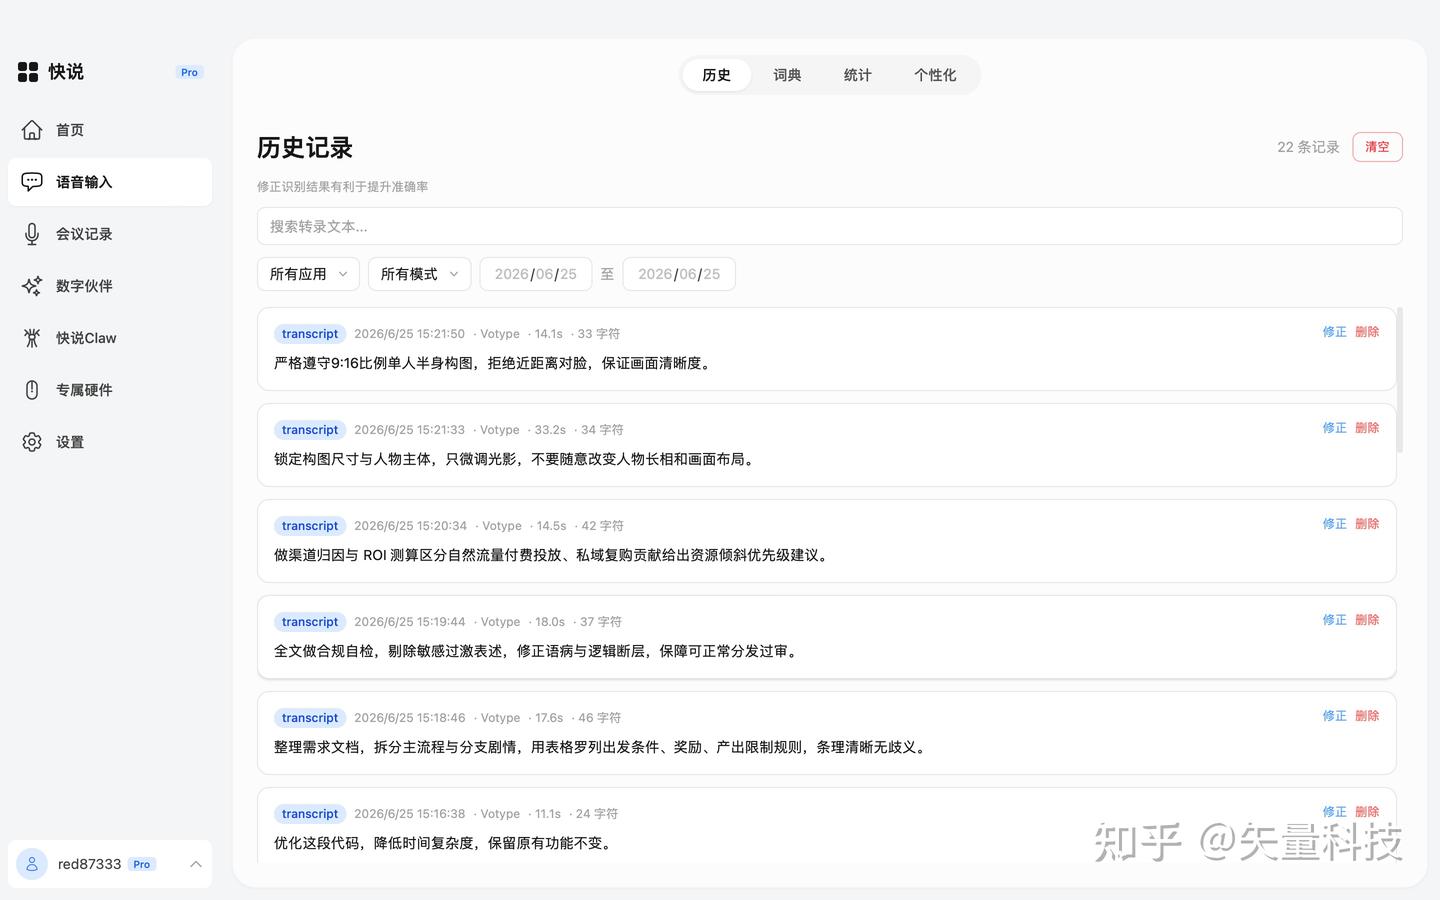Select text 优化这段代码
The image size is (1440, 900).
click(x=317, y=843)
